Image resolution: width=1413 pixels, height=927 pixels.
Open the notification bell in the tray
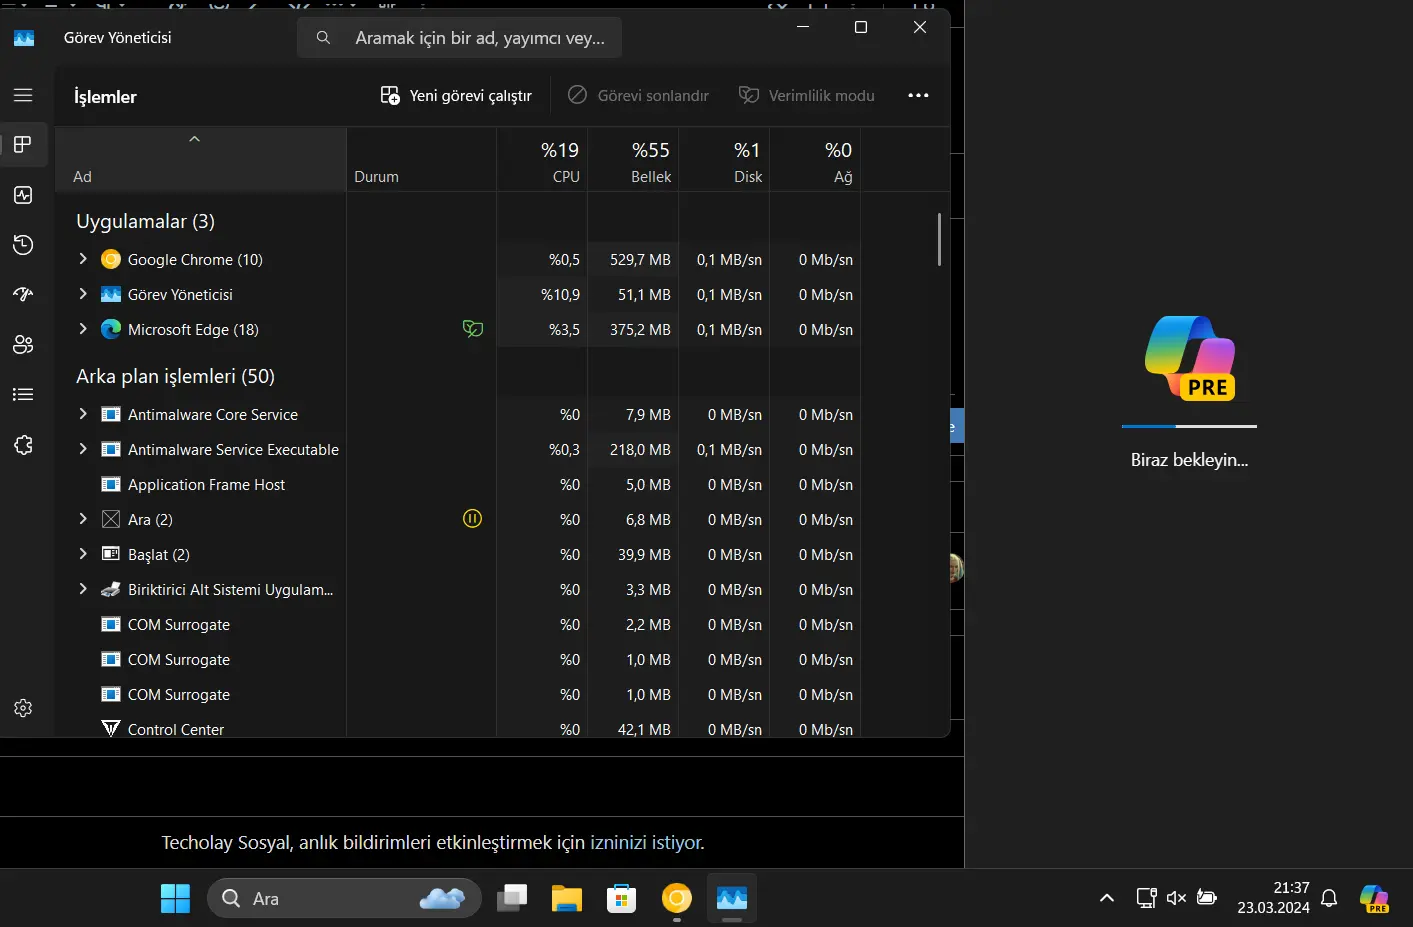click(1329, 898)
